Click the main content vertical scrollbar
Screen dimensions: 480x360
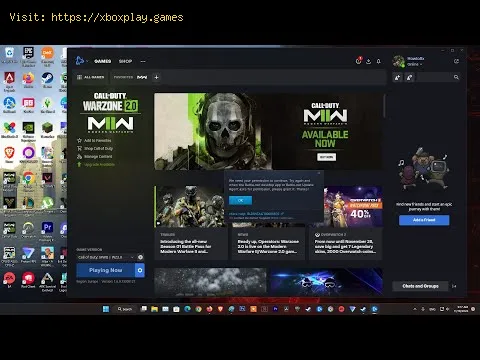pos(384,106)
